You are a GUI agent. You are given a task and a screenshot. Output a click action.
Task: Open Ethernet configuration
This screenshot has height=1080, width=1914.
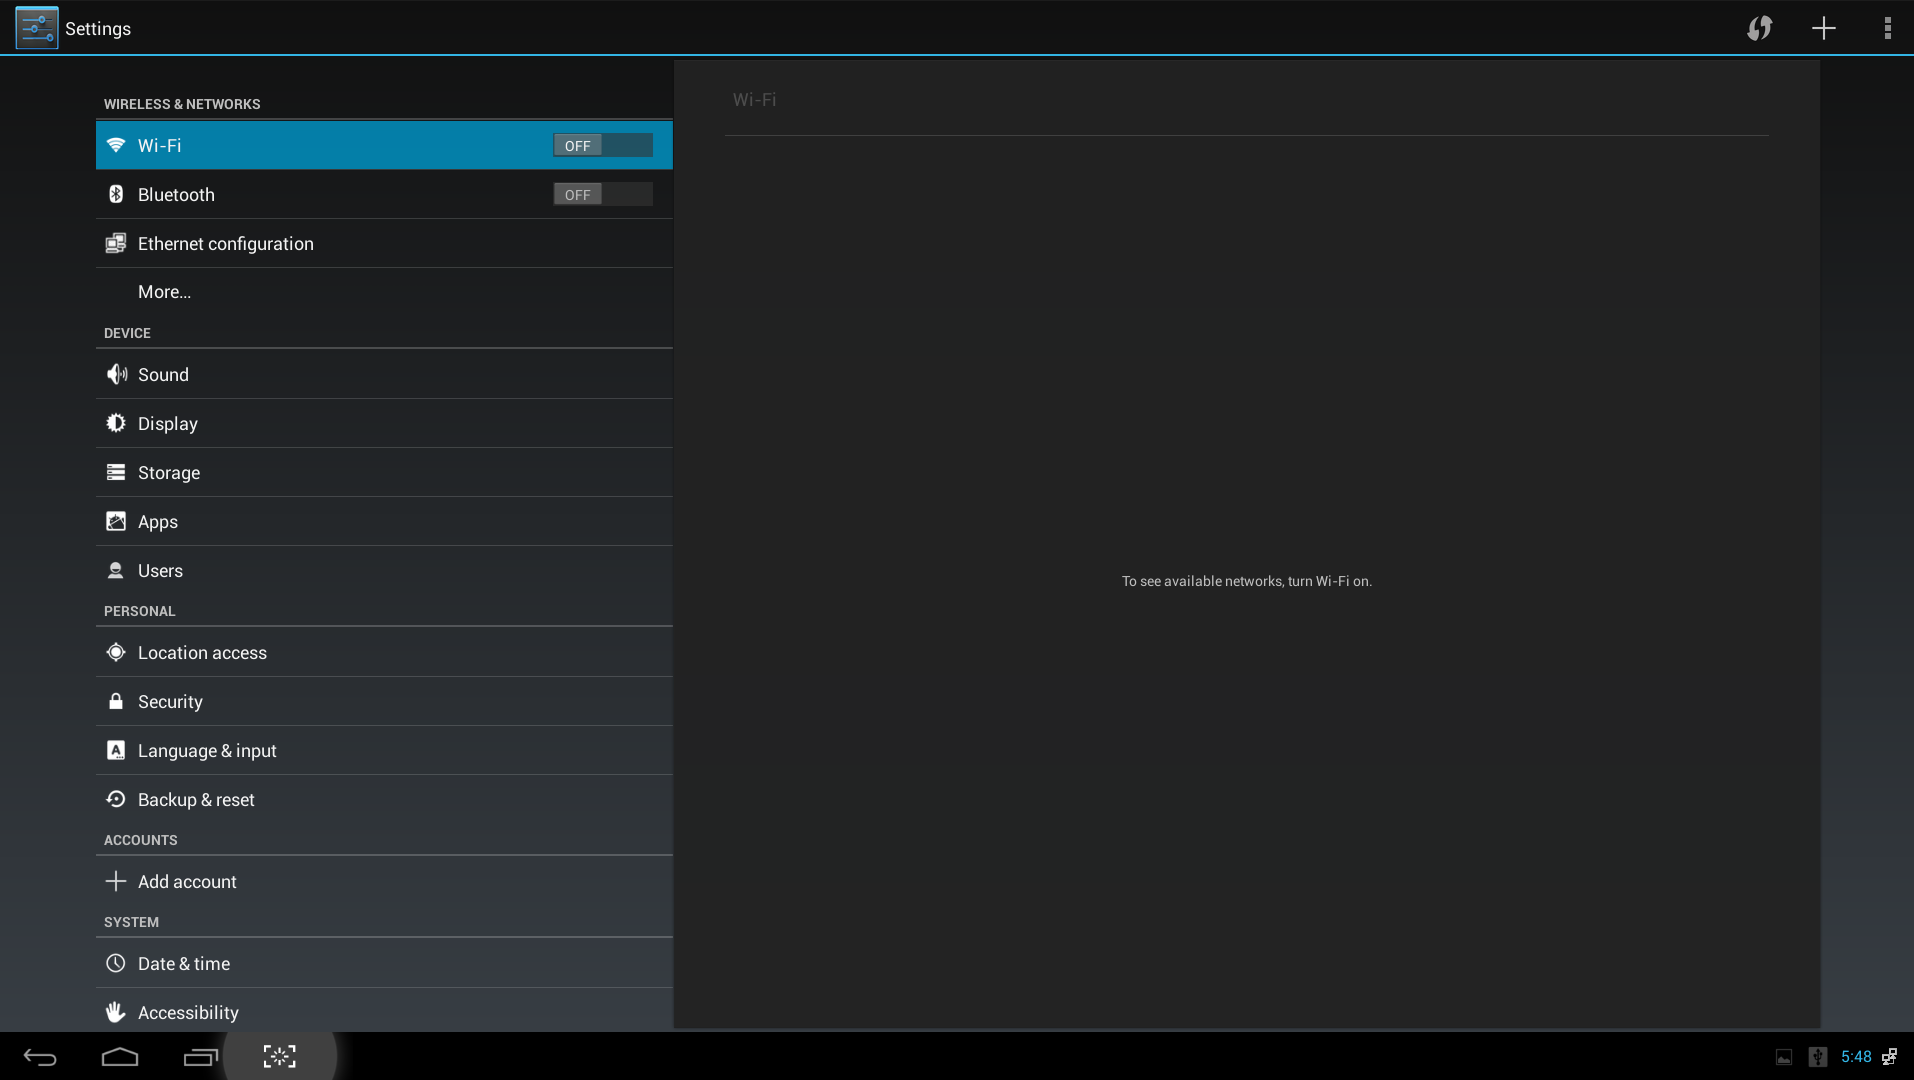[384, 243]
